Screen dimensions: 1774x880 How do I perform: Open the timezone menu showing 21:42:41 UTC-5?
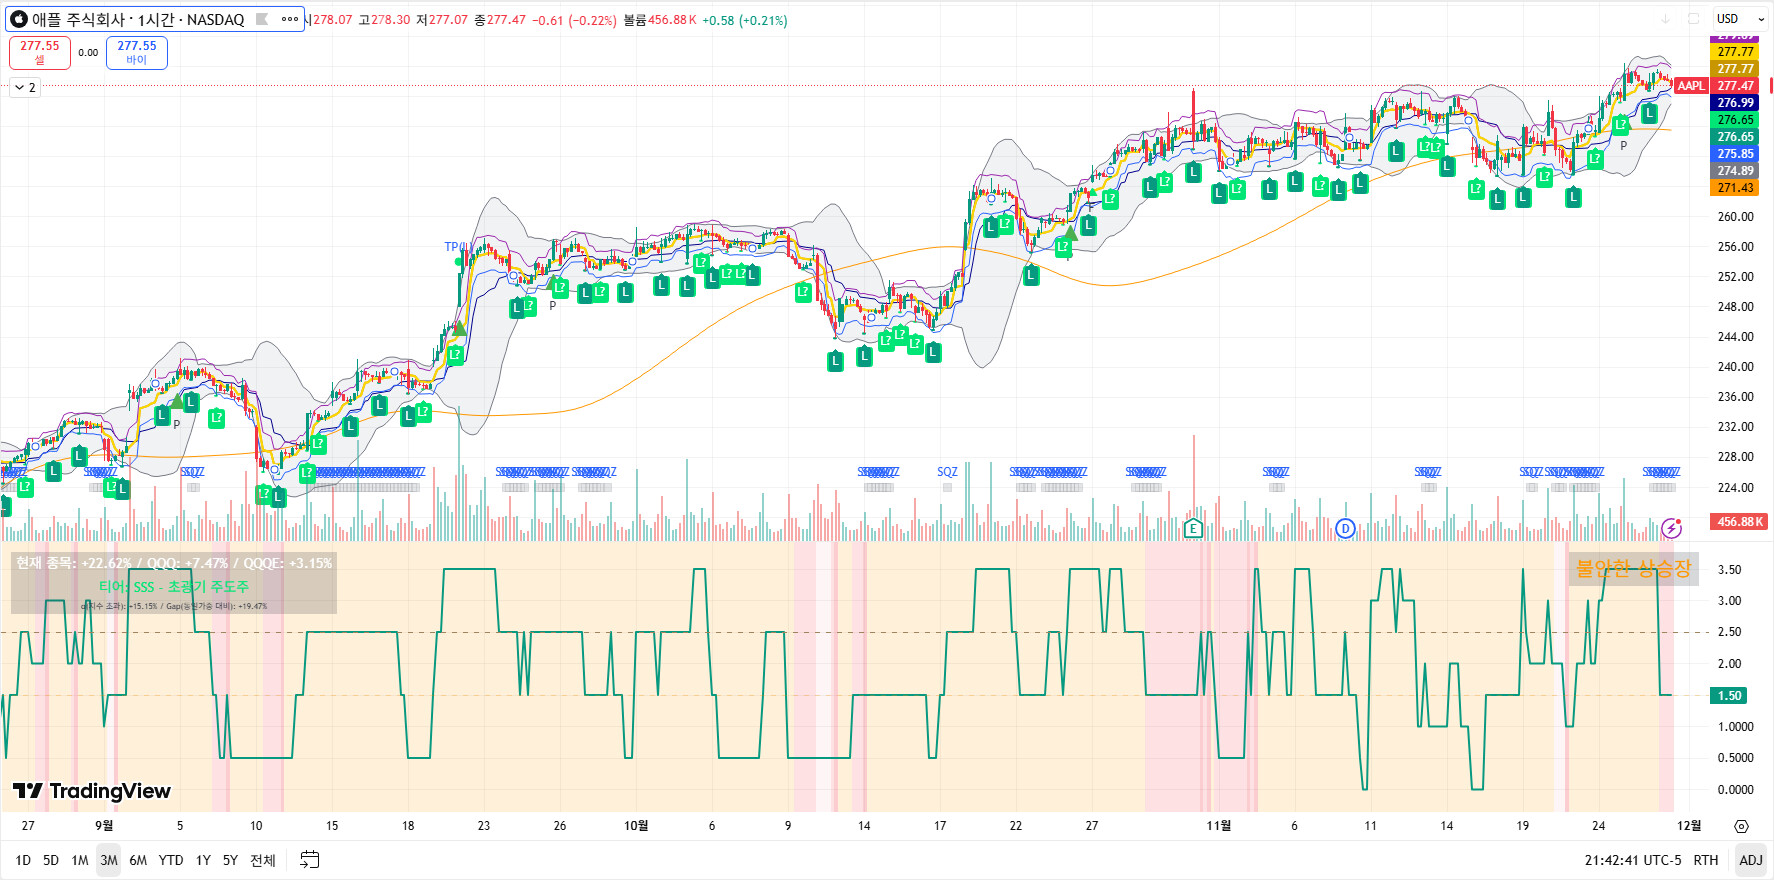coord(1633,860)
